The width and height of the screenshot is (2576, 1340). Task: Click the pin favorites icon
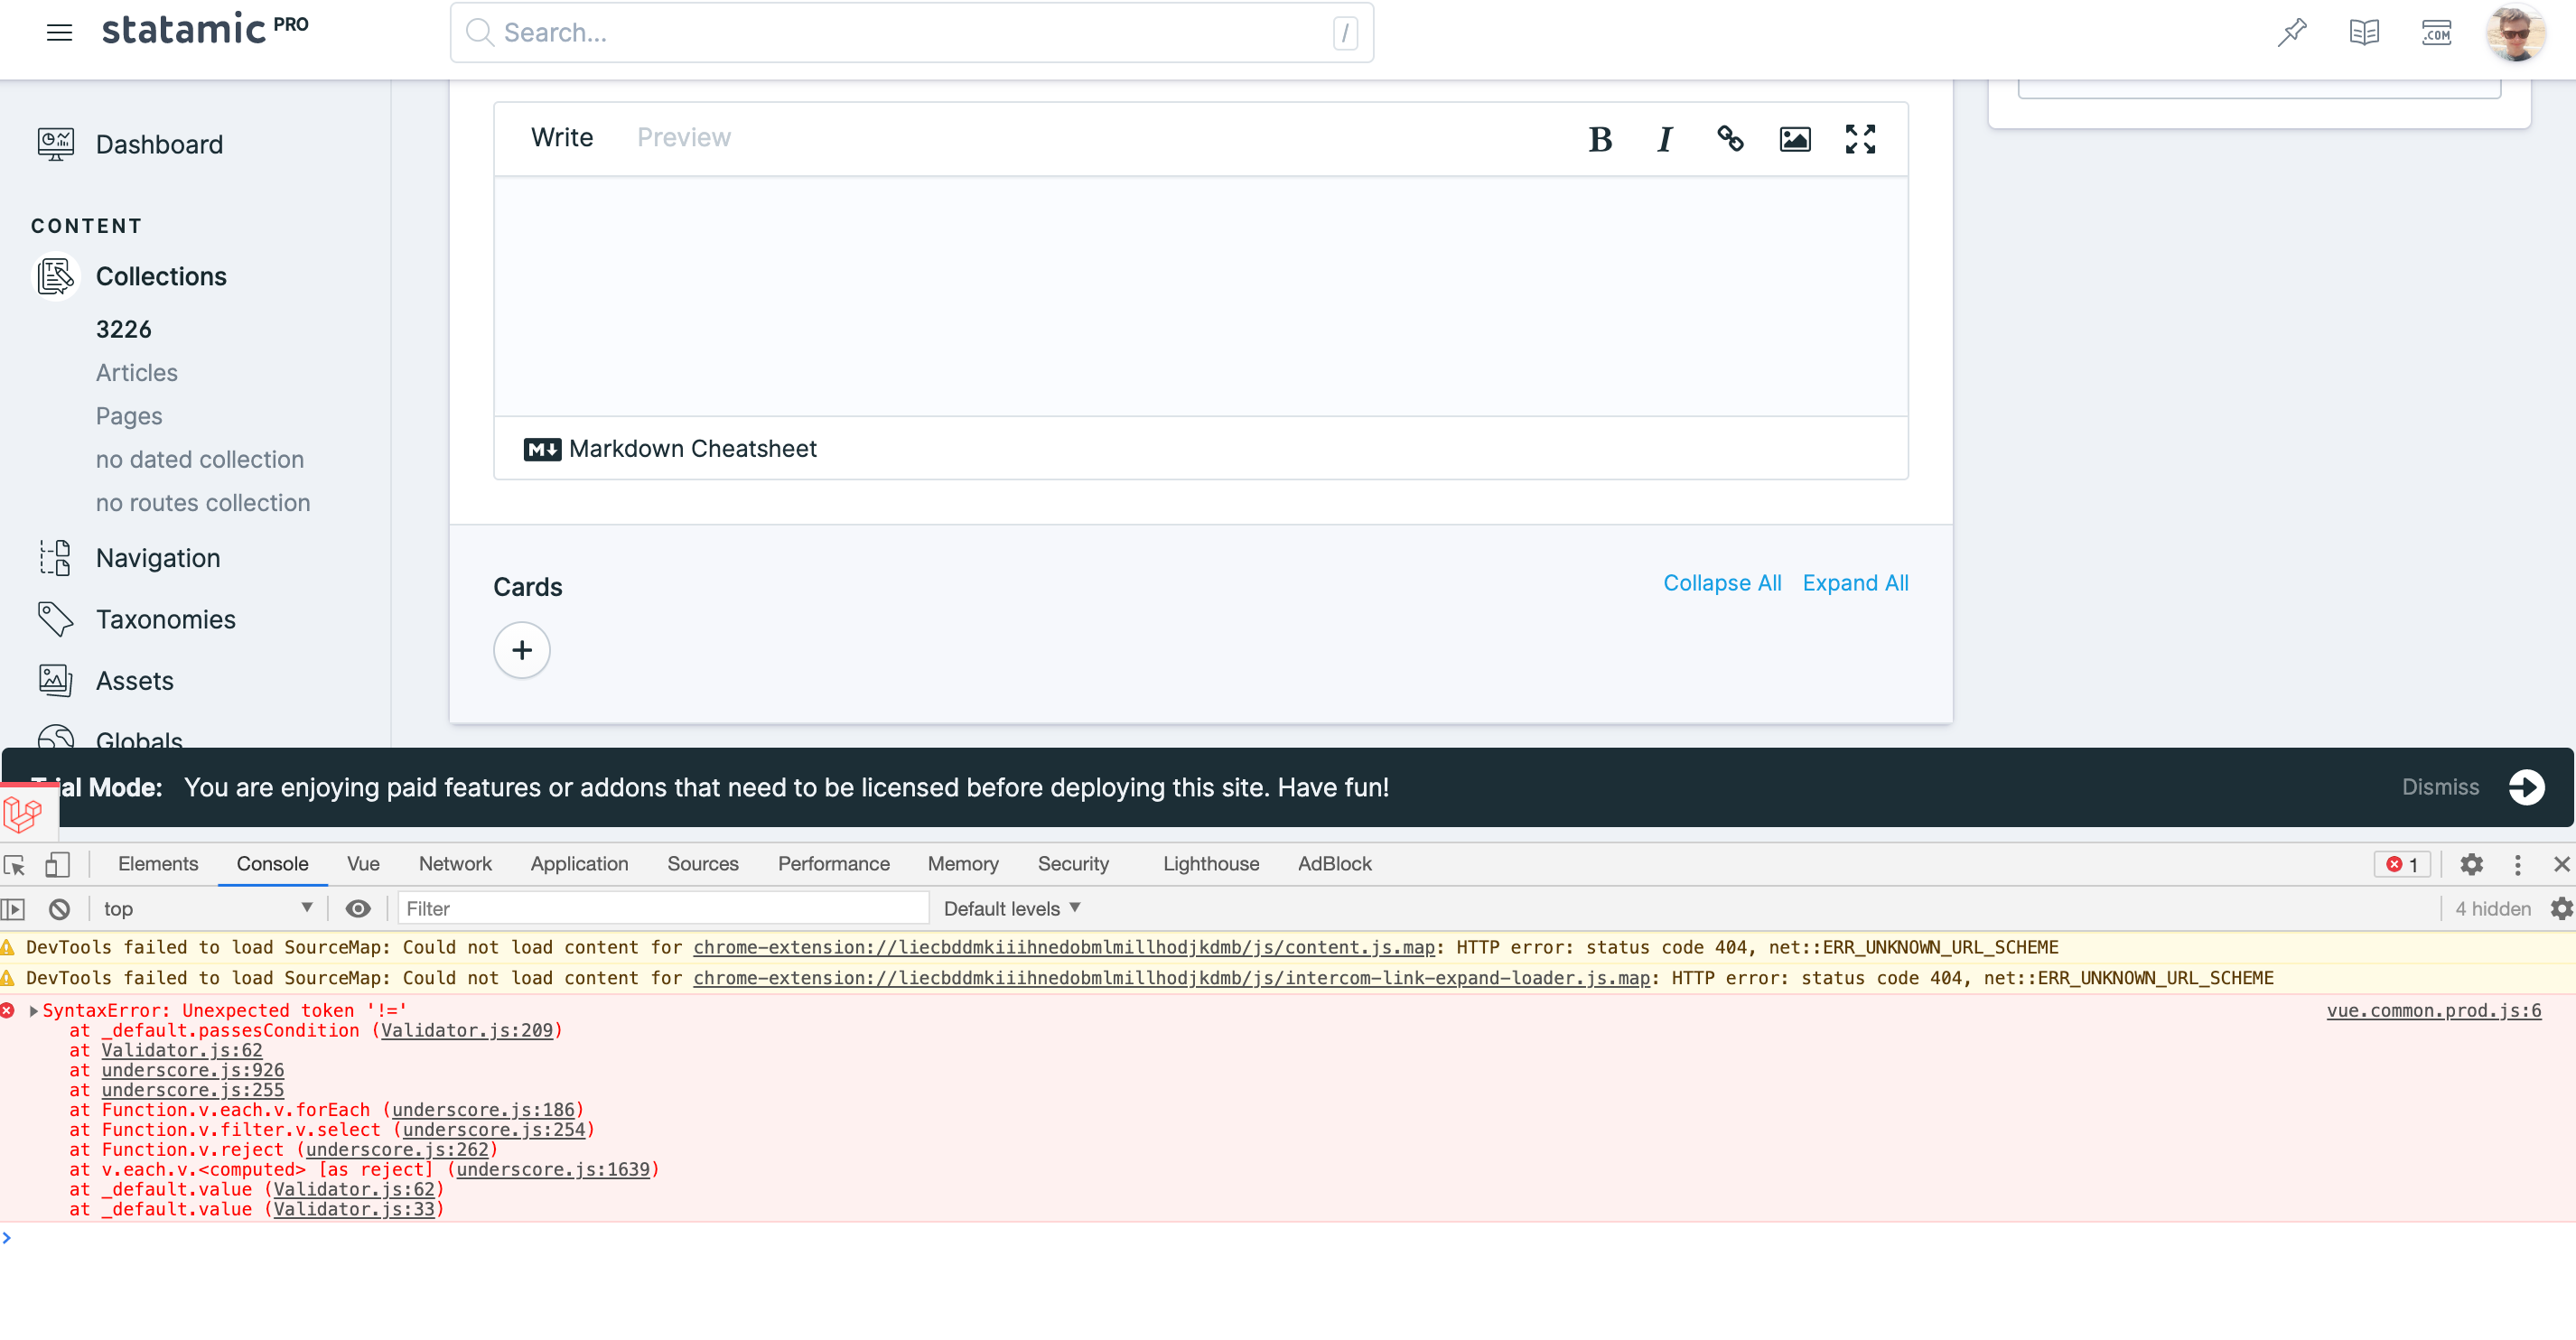2291,33
